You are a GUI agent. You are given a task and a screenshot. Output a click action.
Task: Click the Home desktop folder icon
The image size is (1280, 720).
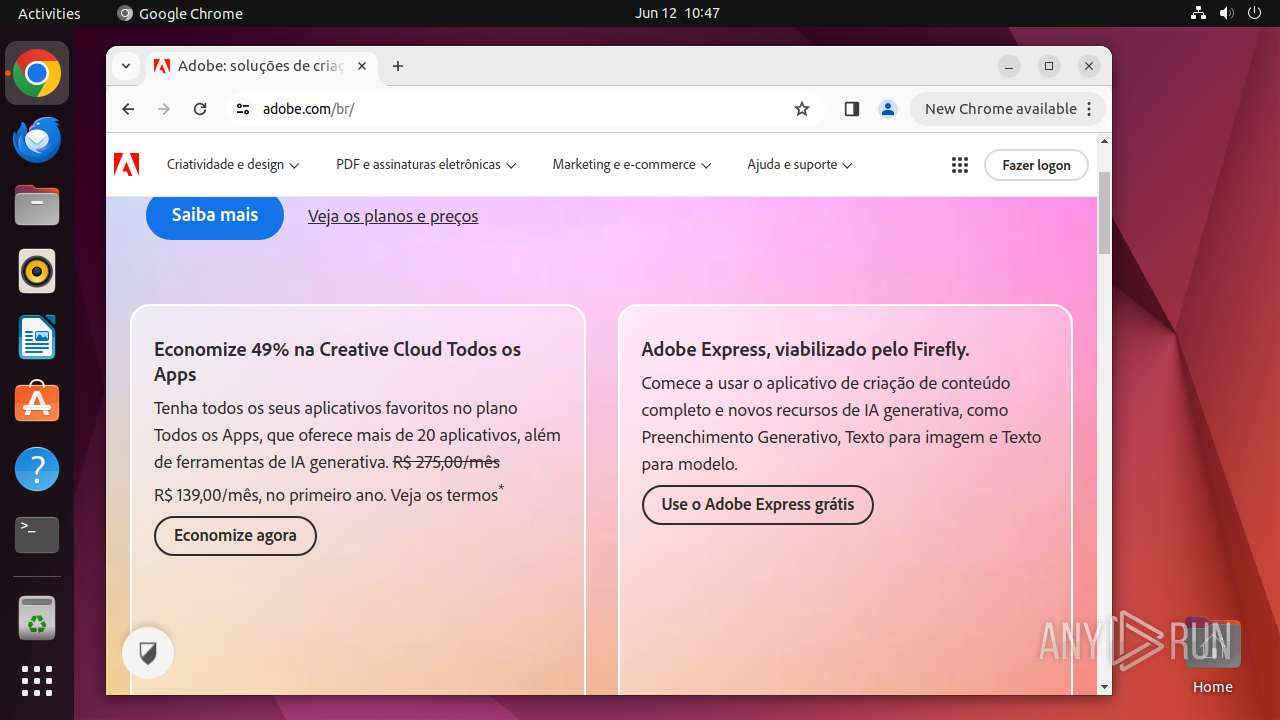coord(1212,657)
